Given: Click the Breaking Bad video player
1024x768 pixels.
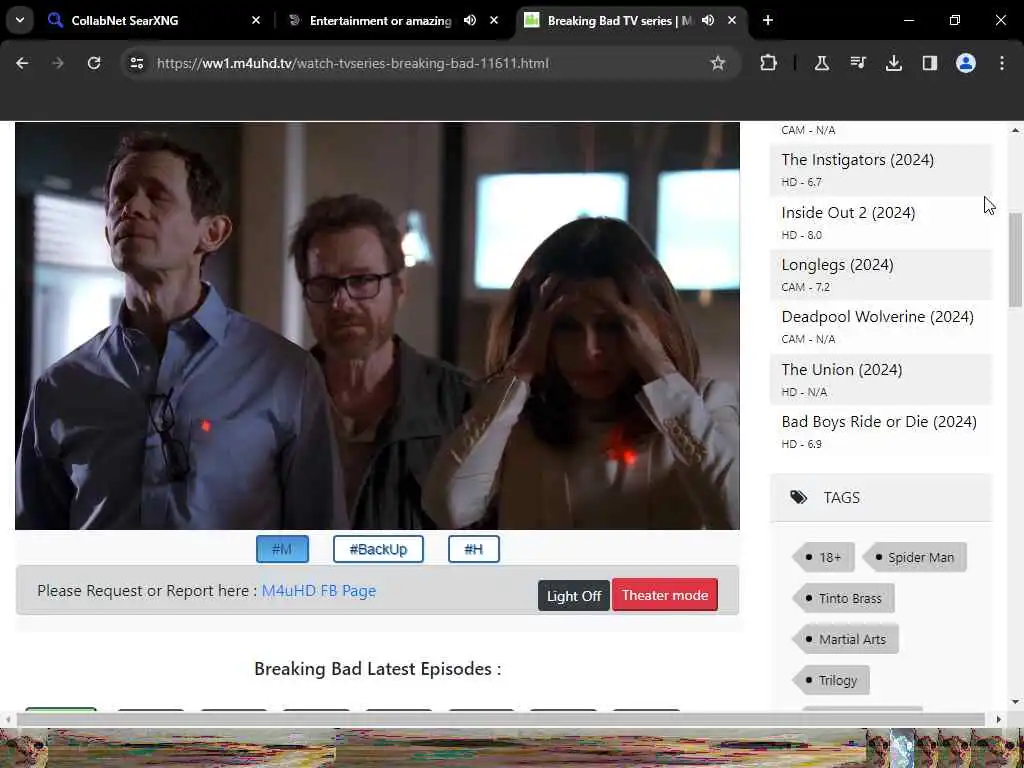Looking at the screenshot, I should [377, 325].
